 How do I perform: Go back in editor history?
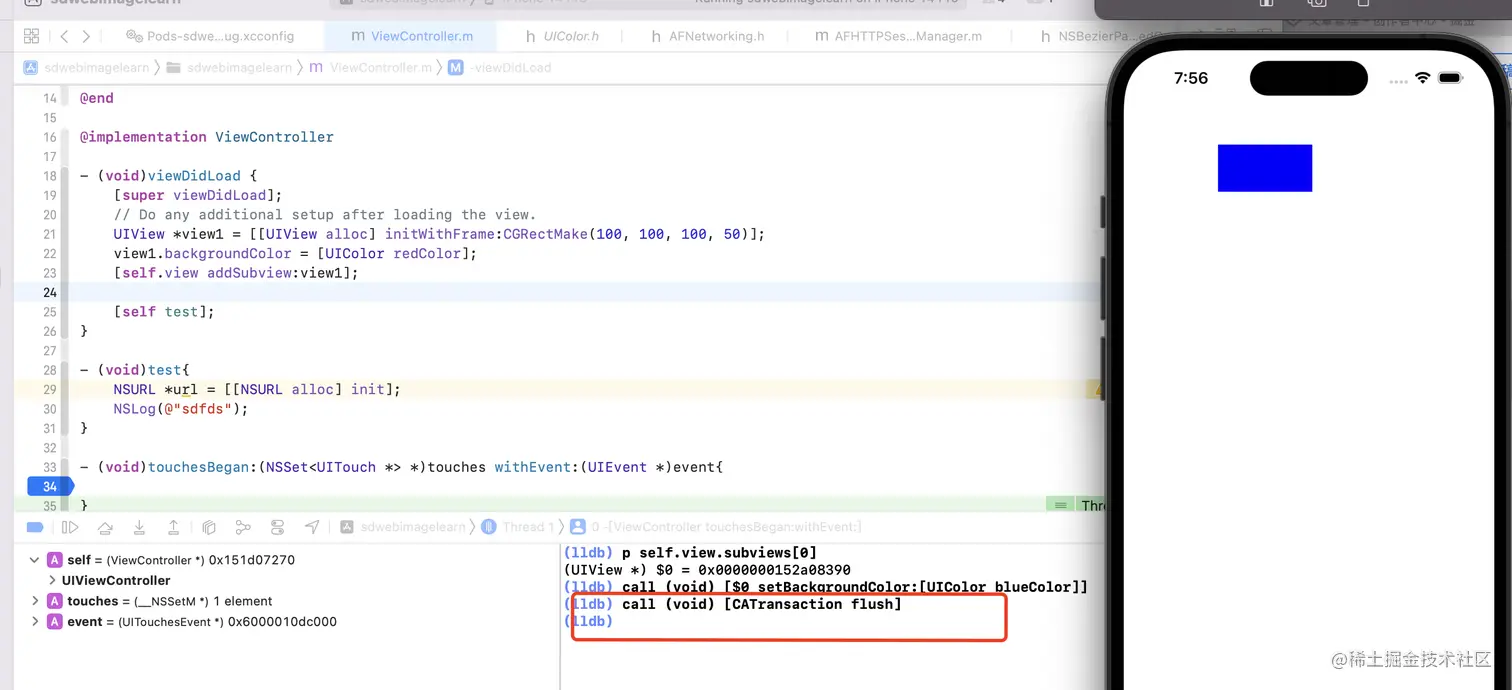(64, 36)
